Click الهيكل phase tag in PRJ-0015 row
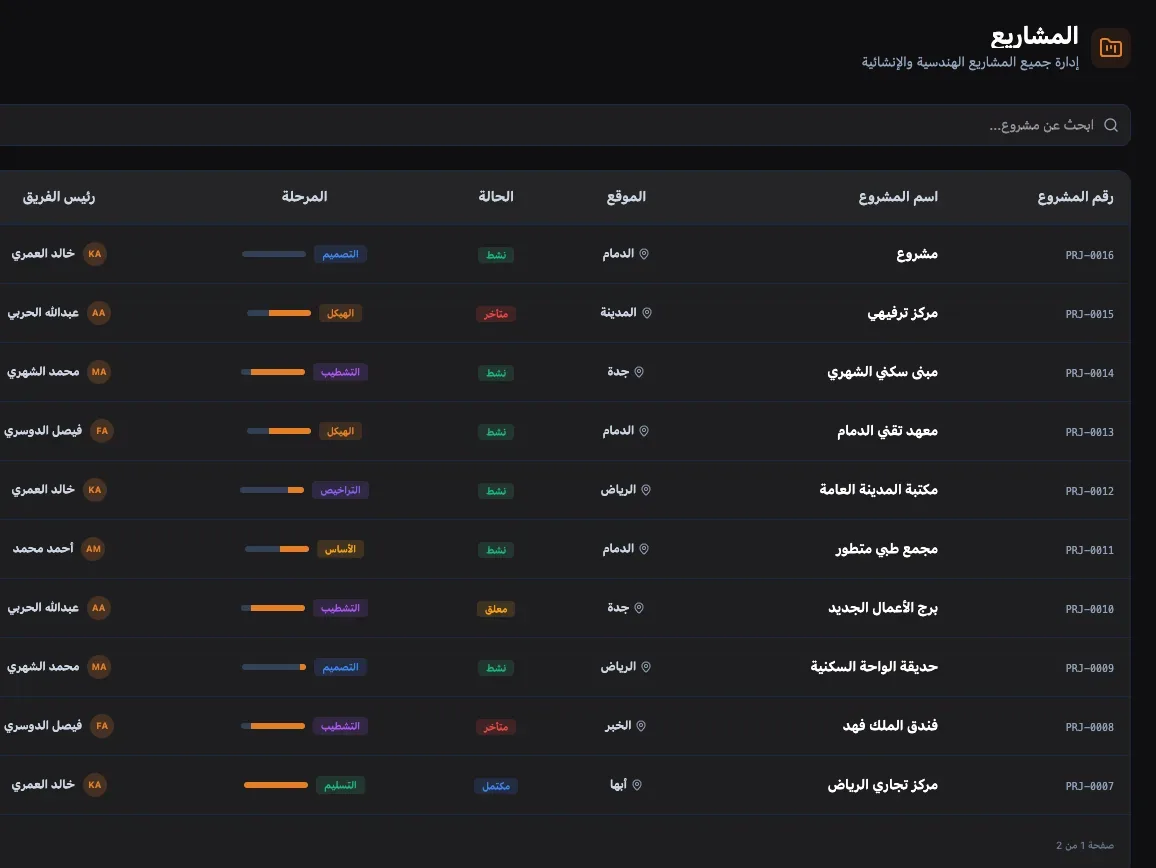This screenshot has height=868, width=1156. click(x=340, y=313)
